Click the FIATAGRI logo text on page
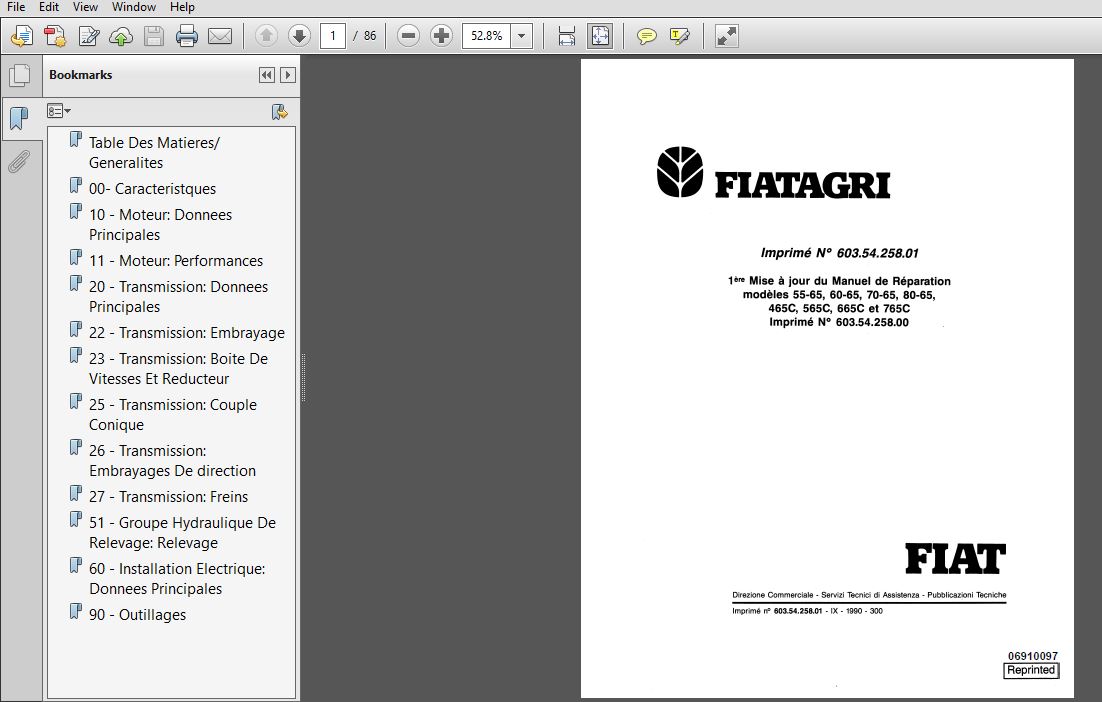The height and width of the screenshot is (702, 1102). coord(802,186)
